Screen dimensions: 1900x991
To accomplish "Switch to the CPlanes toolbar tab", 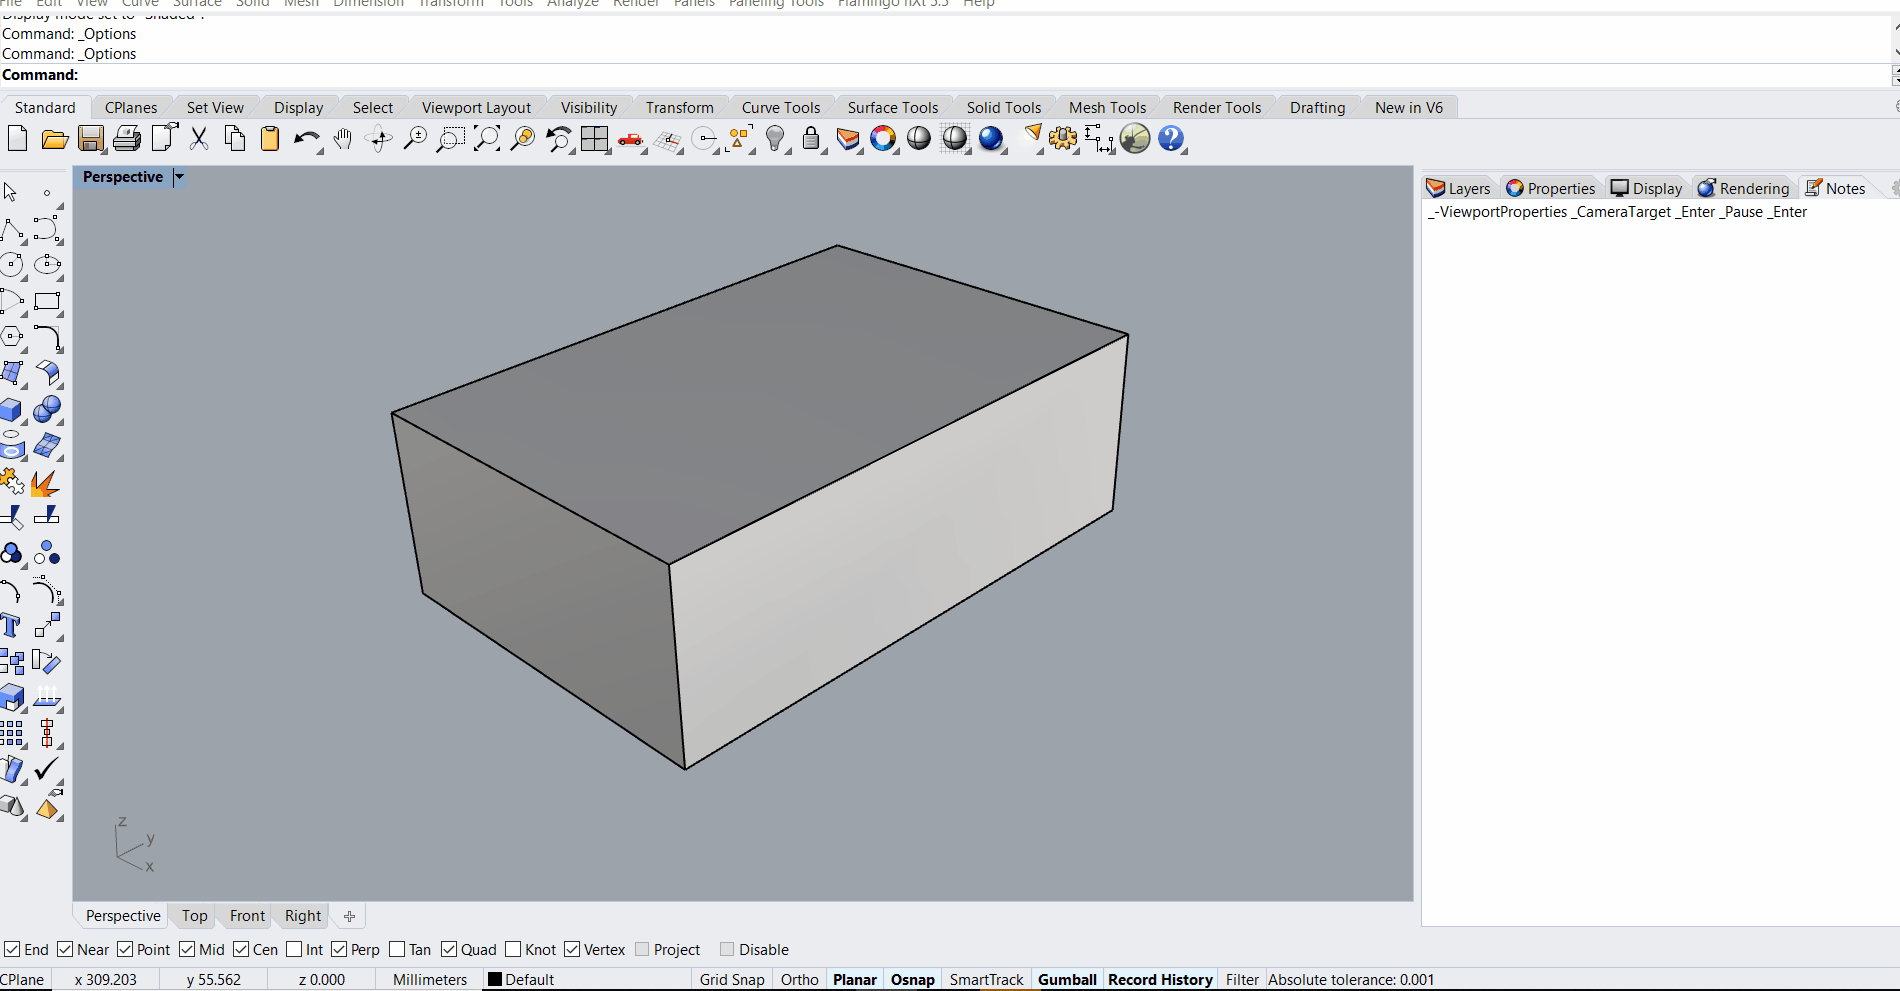I will [x=131, y=107].
